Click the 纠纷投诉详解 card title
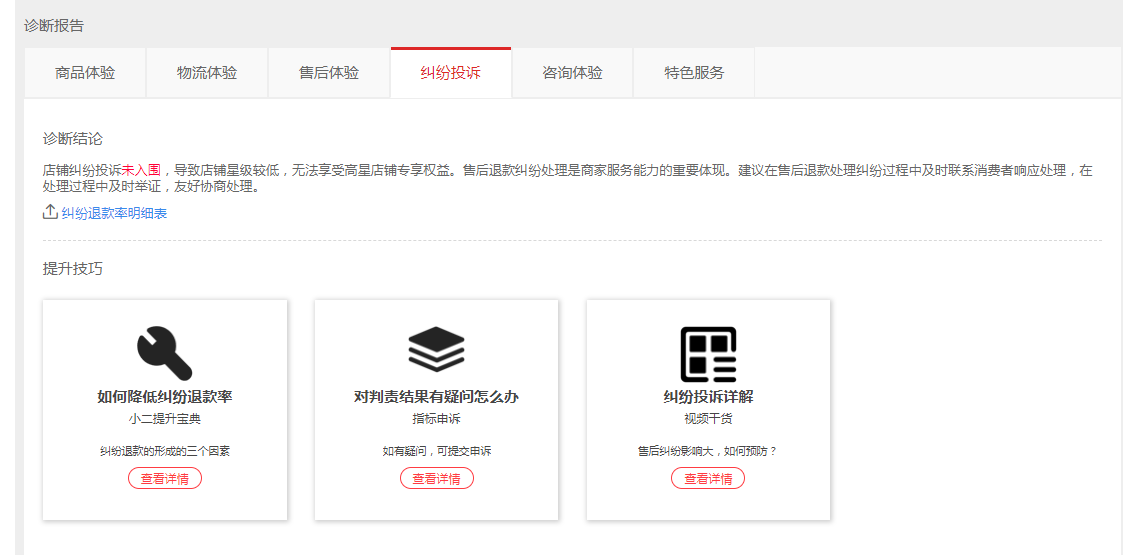 coord(708,397)
